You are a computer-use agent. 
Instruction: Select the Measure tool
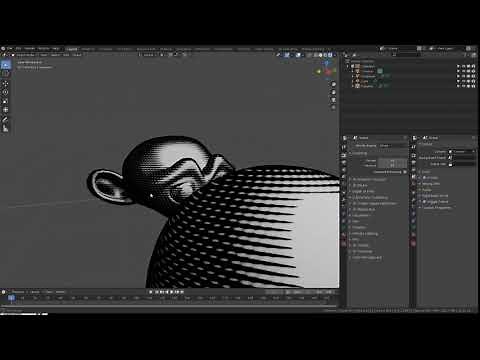6,128
